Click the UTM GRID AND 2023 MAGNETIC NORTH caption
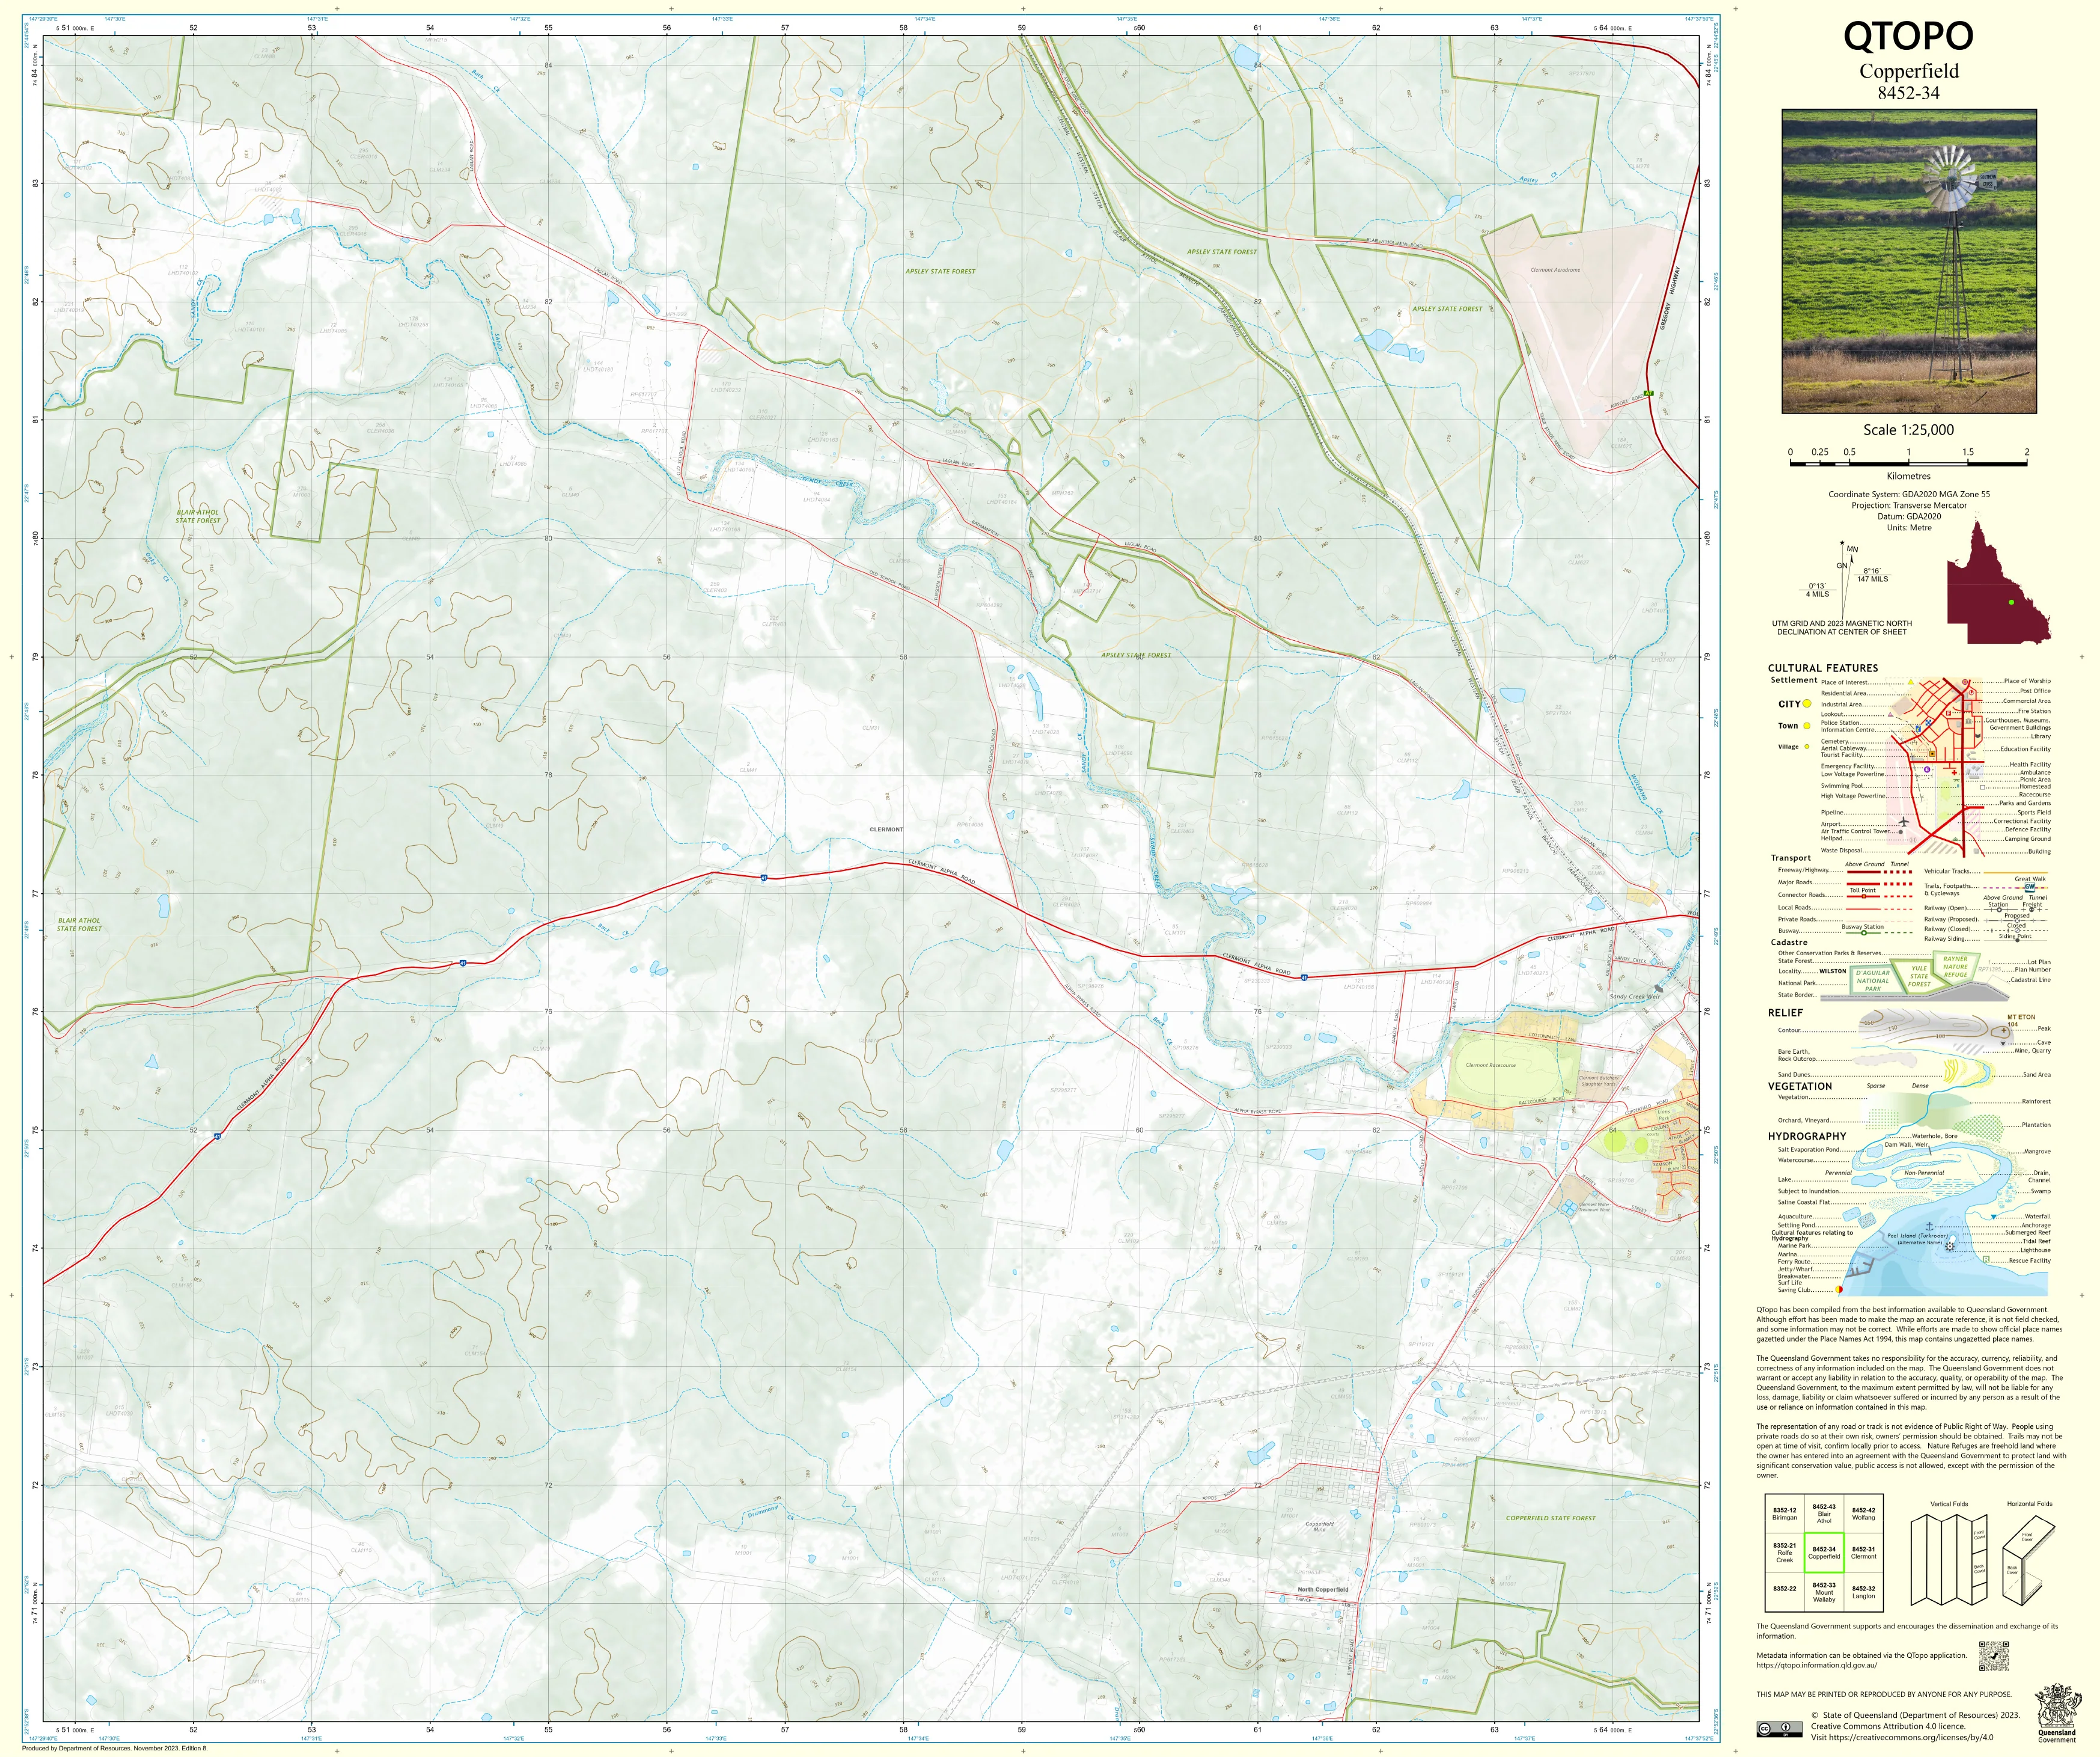Image resolution: width=2100 pixels, height=1757 pixels. click(1841, 628)
